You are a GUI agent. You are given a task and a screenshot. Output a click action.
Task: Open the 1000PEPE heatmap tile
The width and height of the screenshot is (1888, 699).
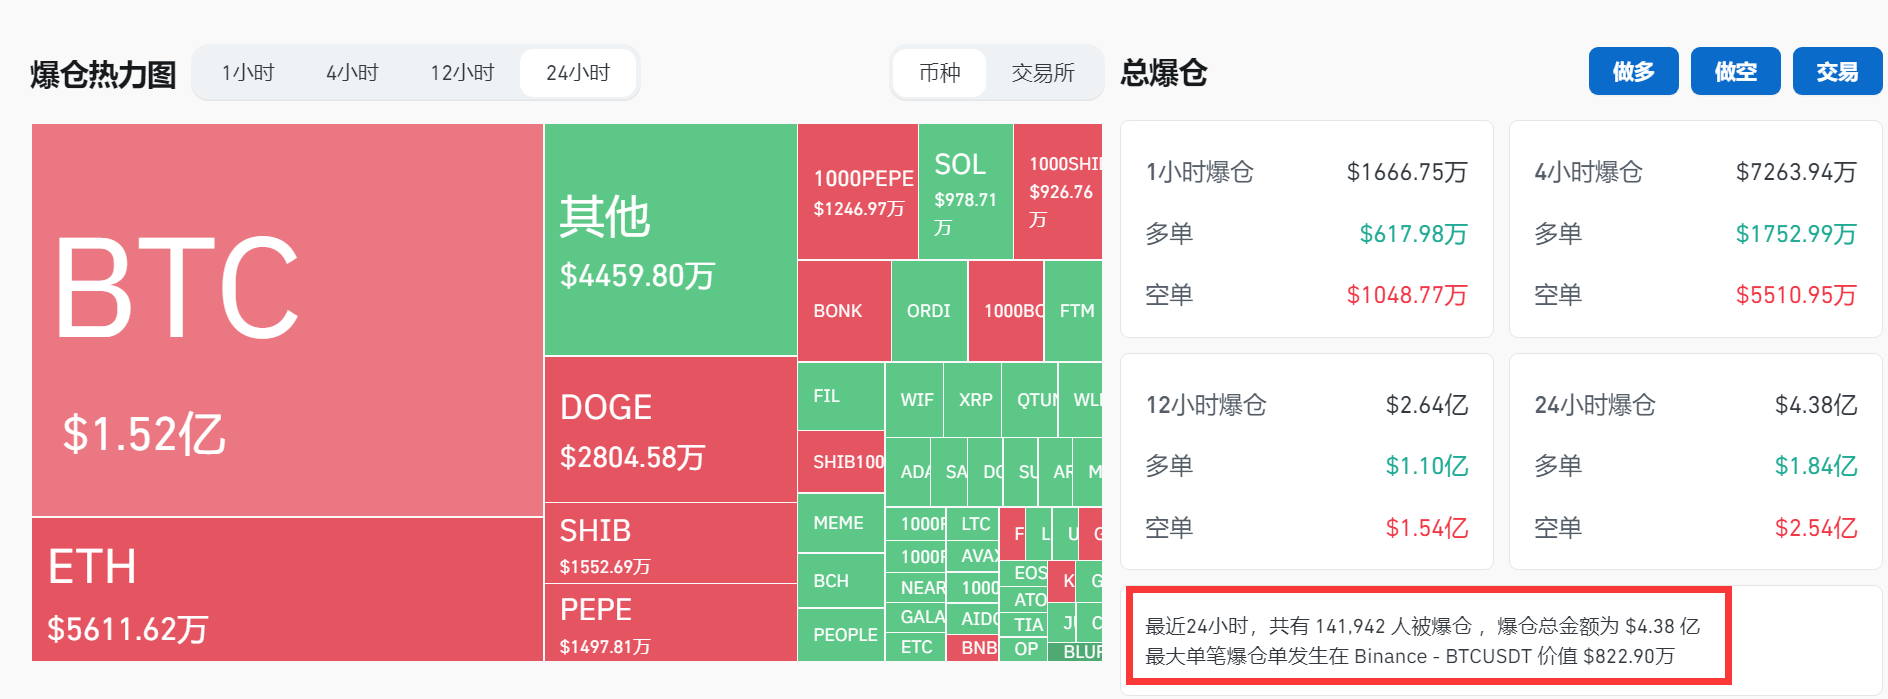(x=857, y=192)
